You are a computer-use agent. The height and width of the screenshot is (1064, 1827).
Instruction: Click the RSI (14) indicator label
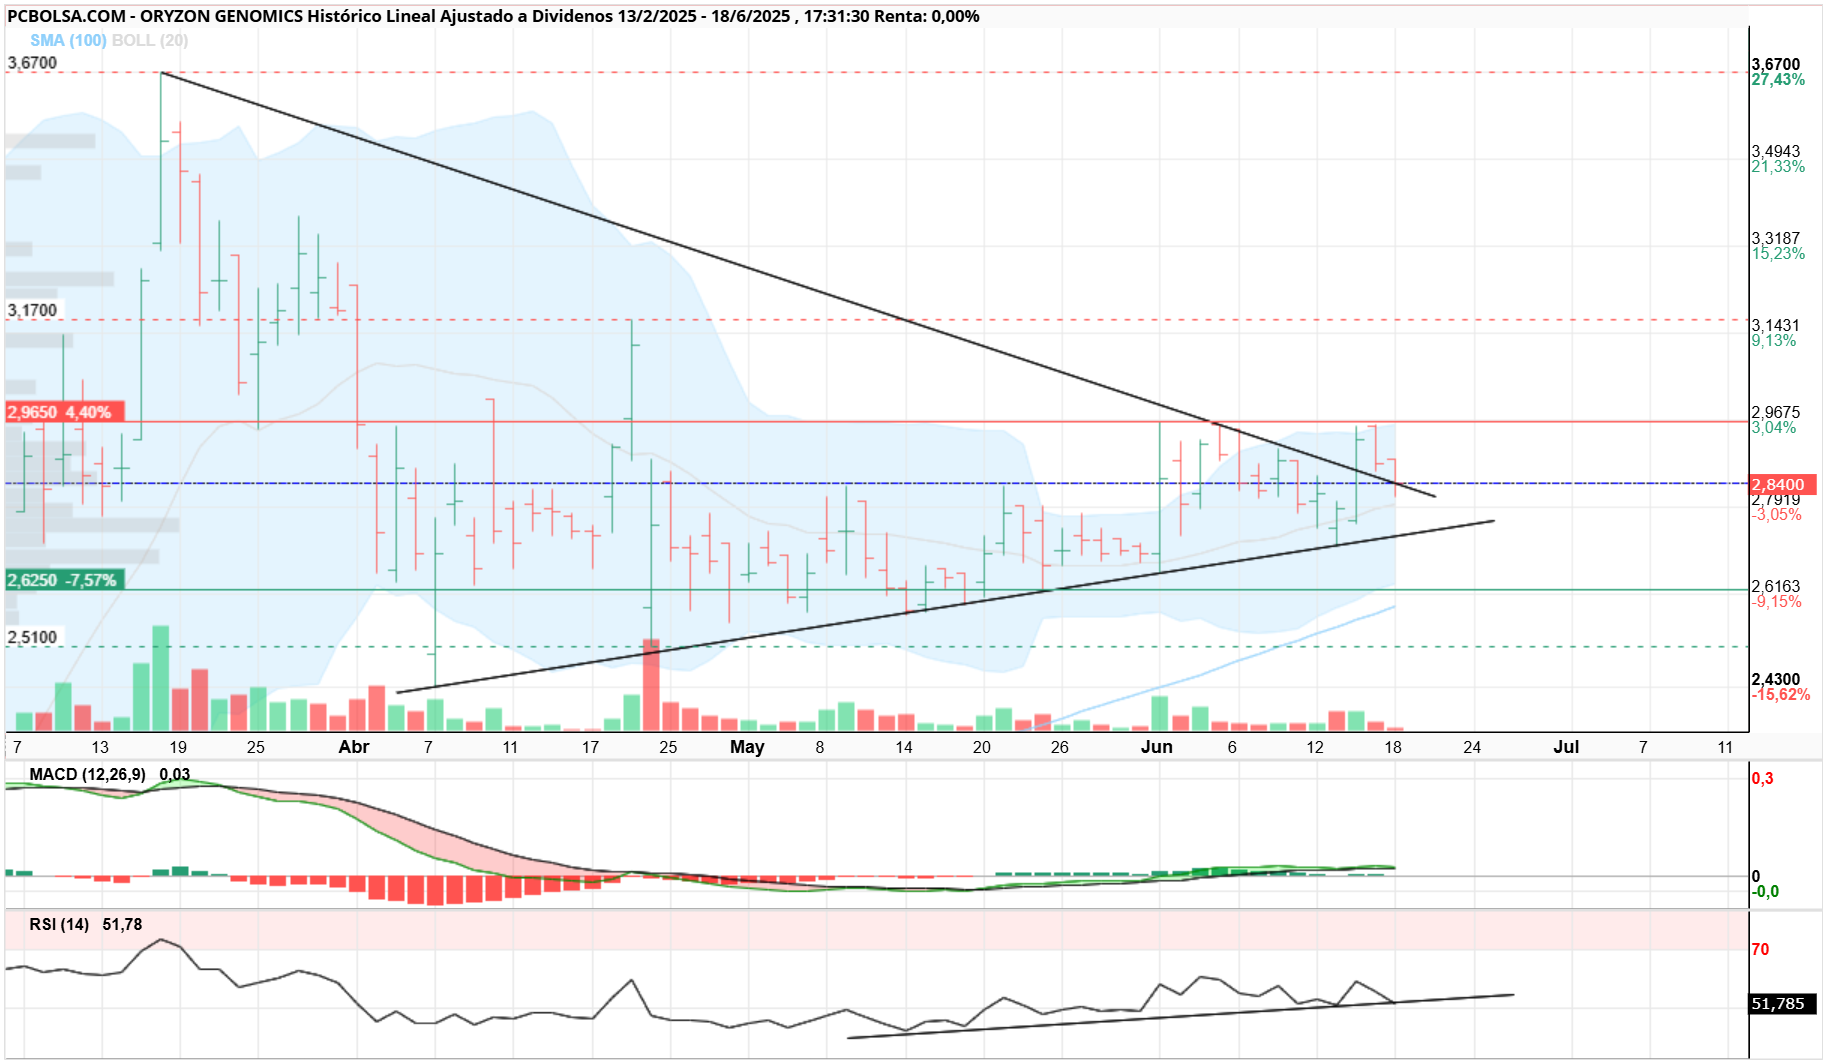click(x=59, y=924)
